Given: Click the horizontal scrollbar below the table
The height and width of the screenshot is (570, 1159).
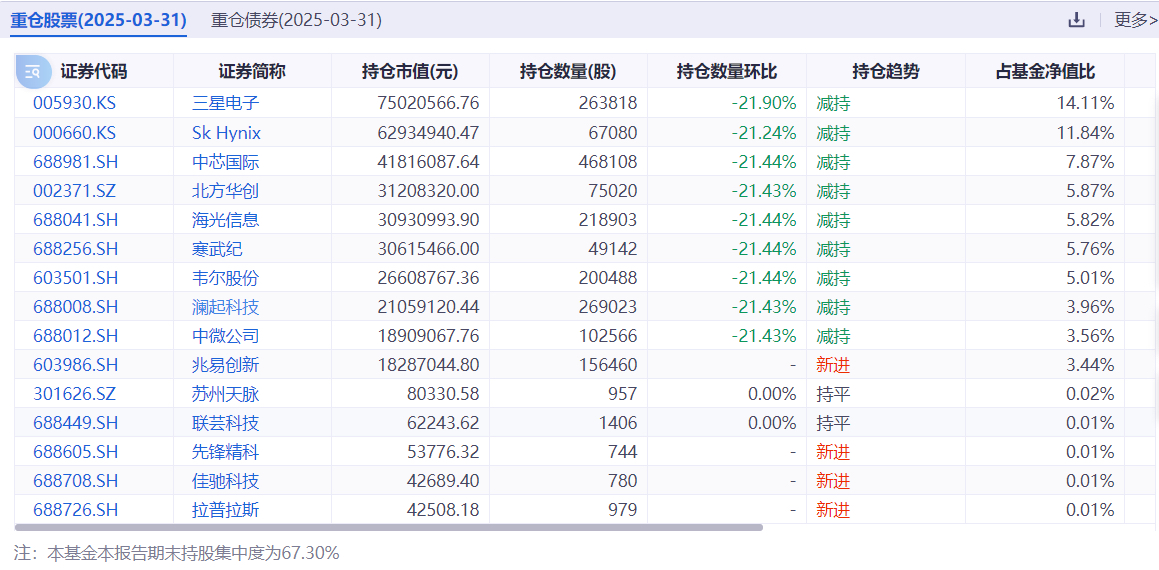Looking at the screenshot, I should pyautogui.click(x=388, y=528).
